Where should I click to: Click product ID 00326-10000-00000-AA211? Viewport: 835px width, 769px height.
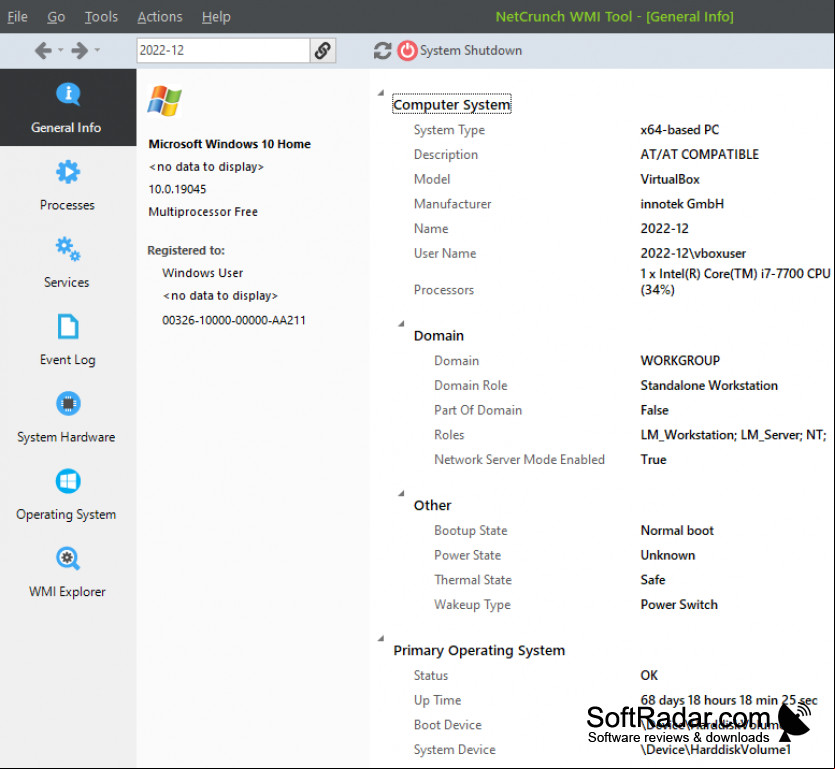pyautogui.click(x=234, y=320)
